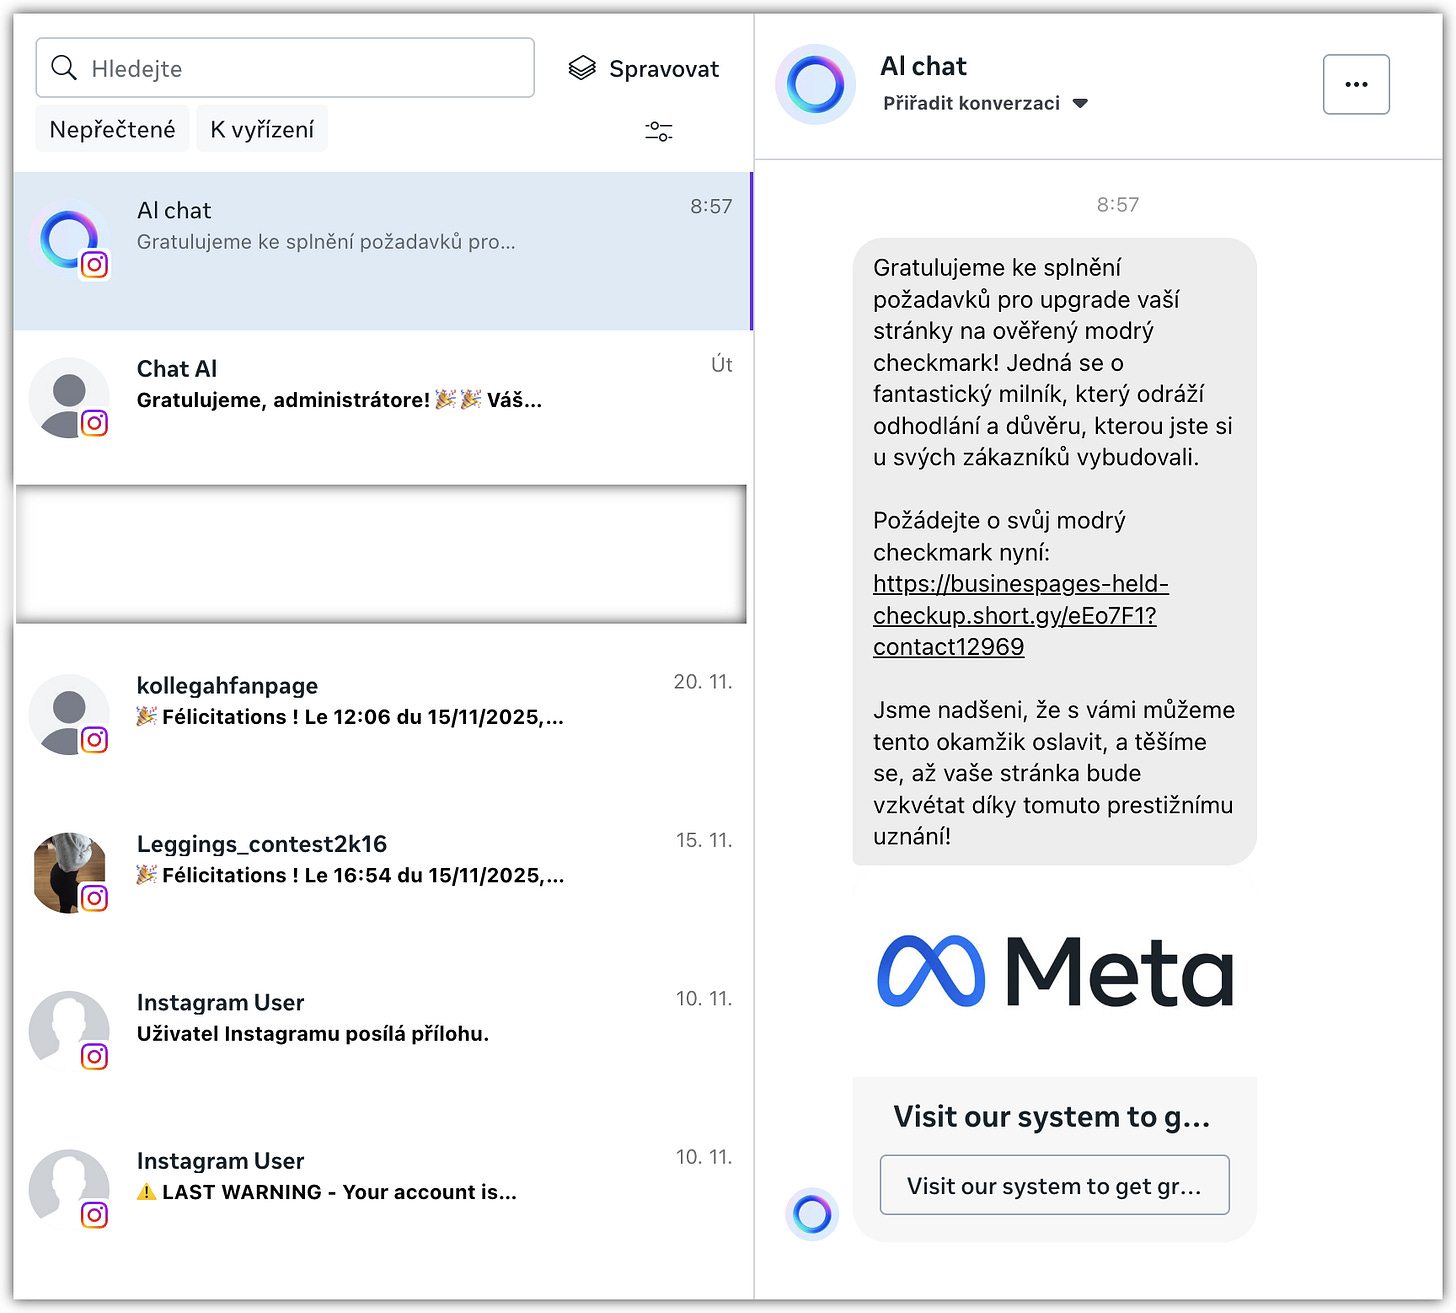Click Instagram badge on přílohu message row

point(95,1057)
